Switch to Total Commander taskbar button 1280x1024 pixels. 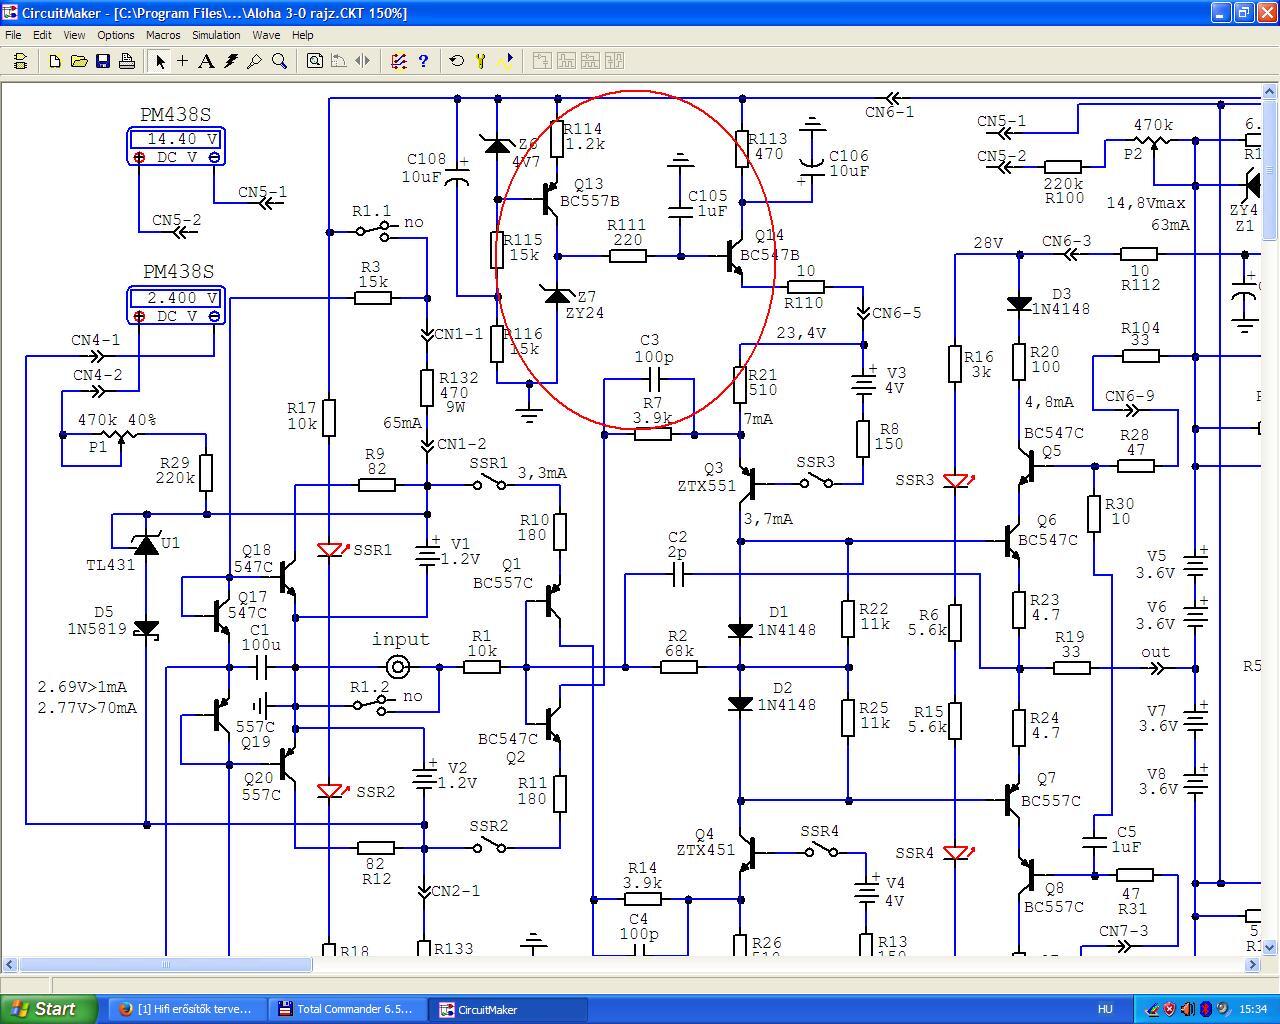(x=346, y=1009)
